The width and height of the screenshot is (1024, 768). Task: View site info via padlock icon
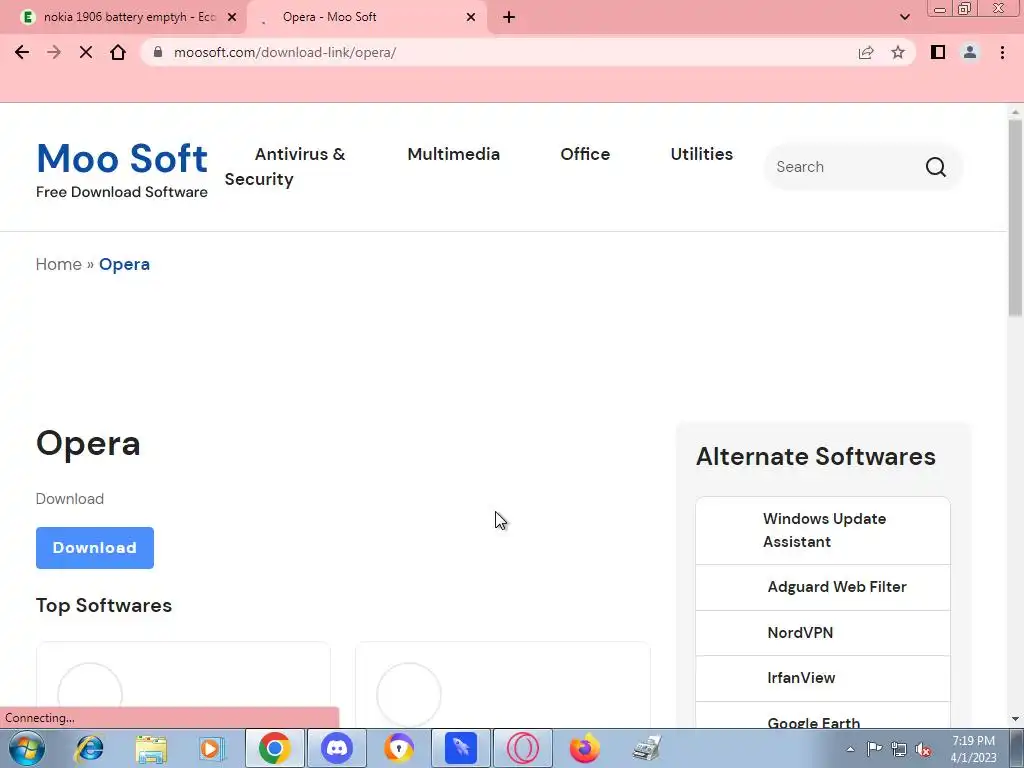tap(157, 52)
